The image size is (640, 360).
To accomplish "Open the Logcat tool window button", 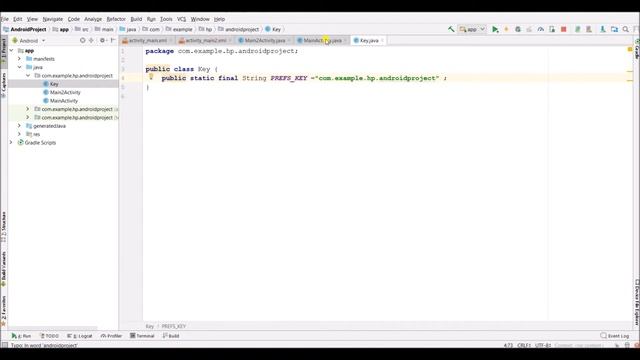I will click(x=80, y=336).
